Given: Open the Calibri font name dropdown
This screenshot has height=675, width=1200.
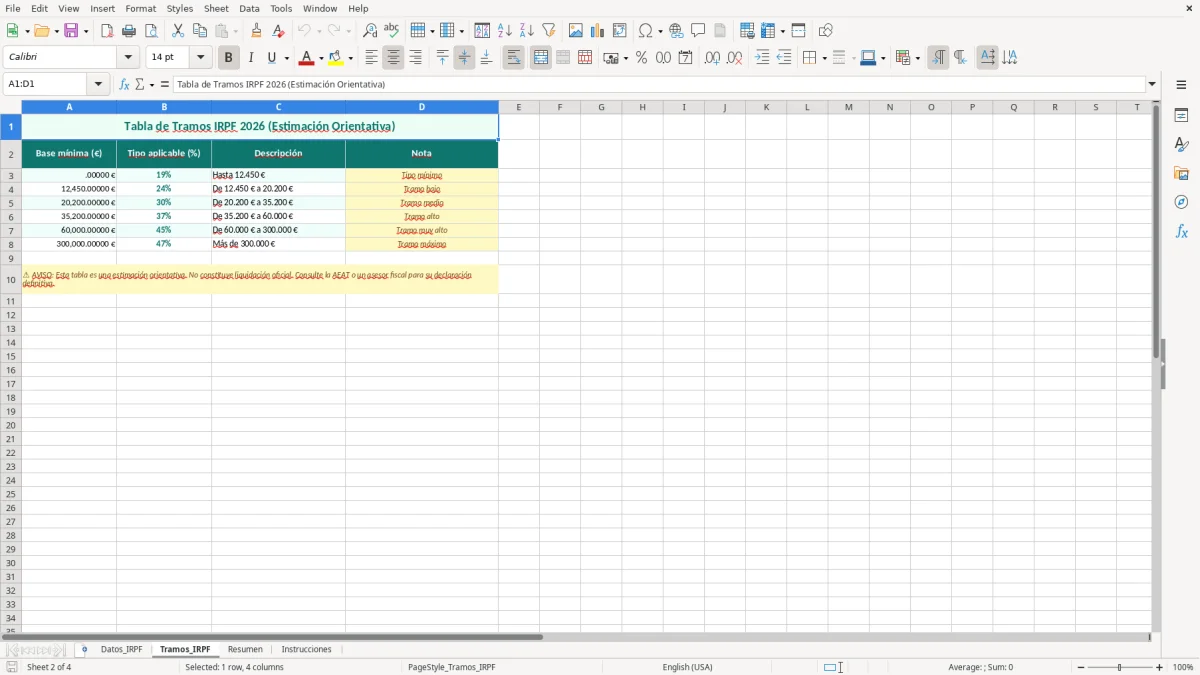Looking at the screenshot, I should click(128, 58).
